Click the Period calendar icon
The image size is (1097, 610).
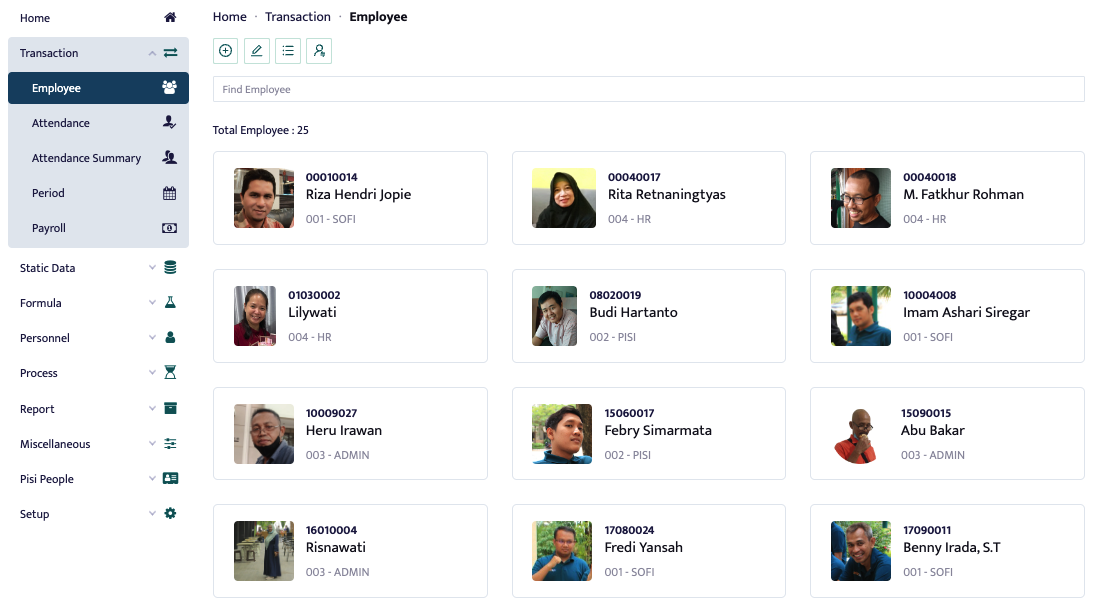click(x=170, y=192)
